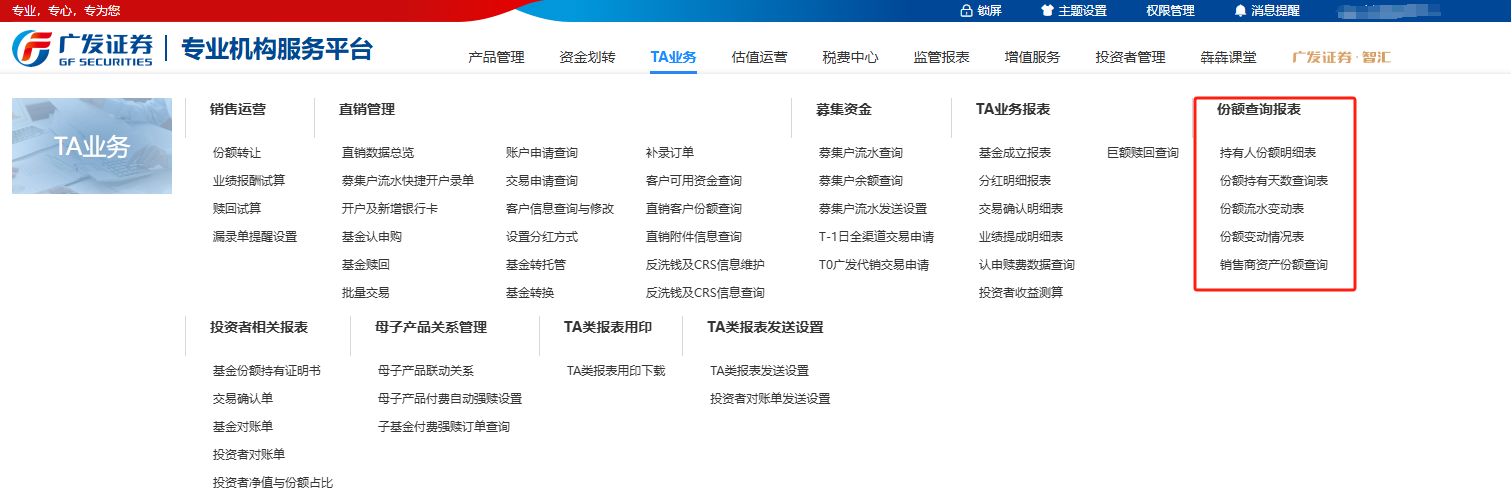
Task: Open 持有人份额明细表 report
Action: 1267,153
